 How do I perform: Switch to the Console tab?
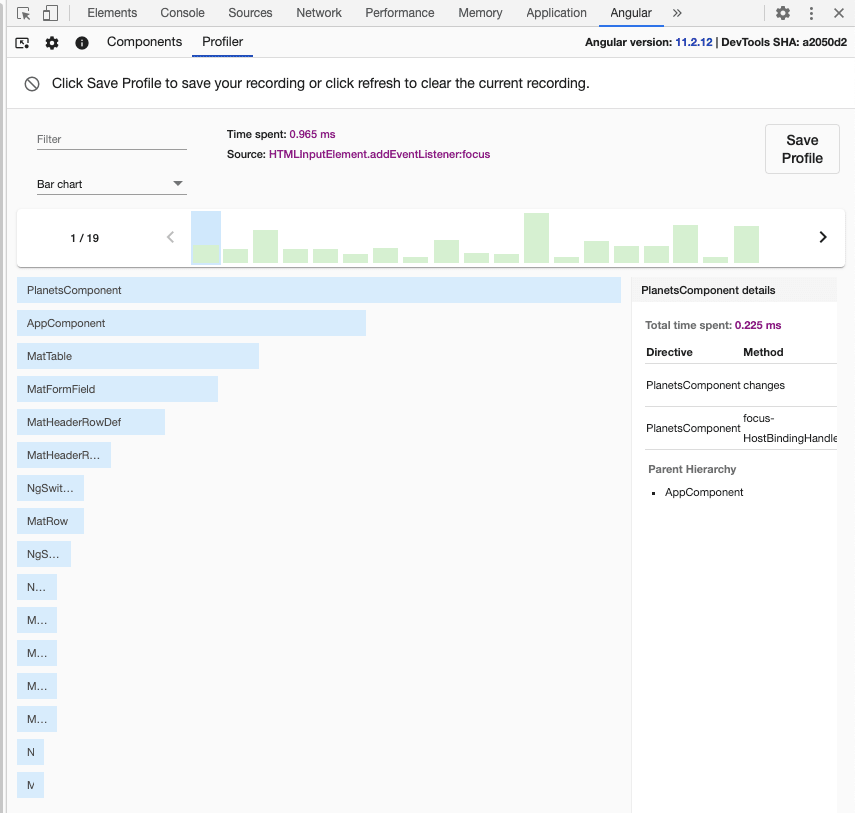(182, 13)
